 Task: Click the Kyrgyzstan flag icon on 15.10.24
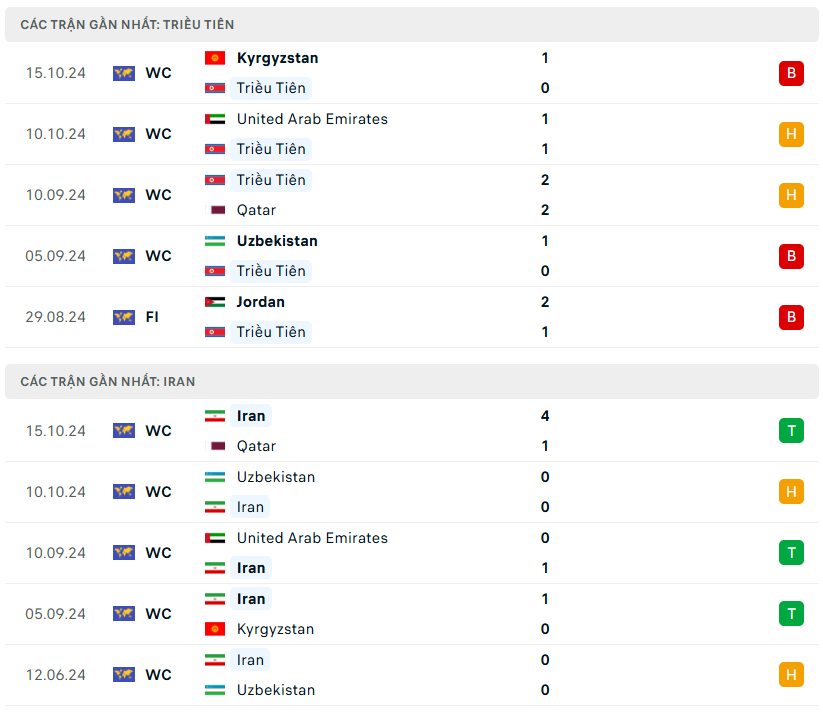click(x=214, y=58)
